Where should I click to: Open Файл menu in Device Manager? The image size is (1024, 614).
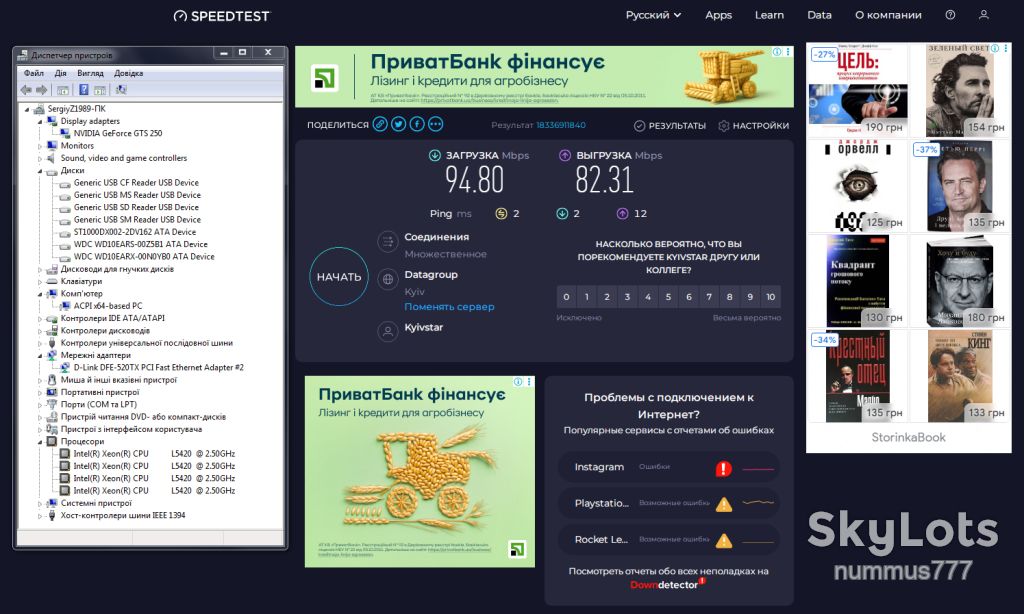[x=34, y=73]
